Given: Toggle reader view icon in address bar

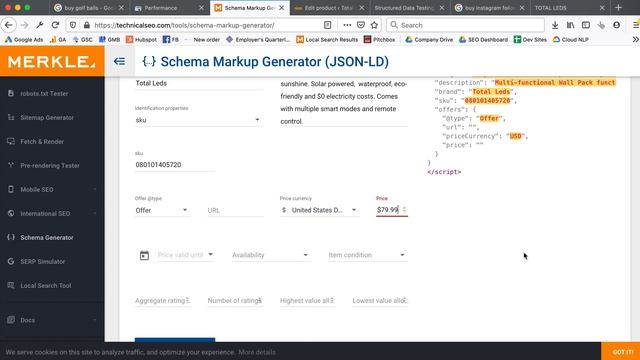Looking at the screenshot, I should (x=327, y=25).
